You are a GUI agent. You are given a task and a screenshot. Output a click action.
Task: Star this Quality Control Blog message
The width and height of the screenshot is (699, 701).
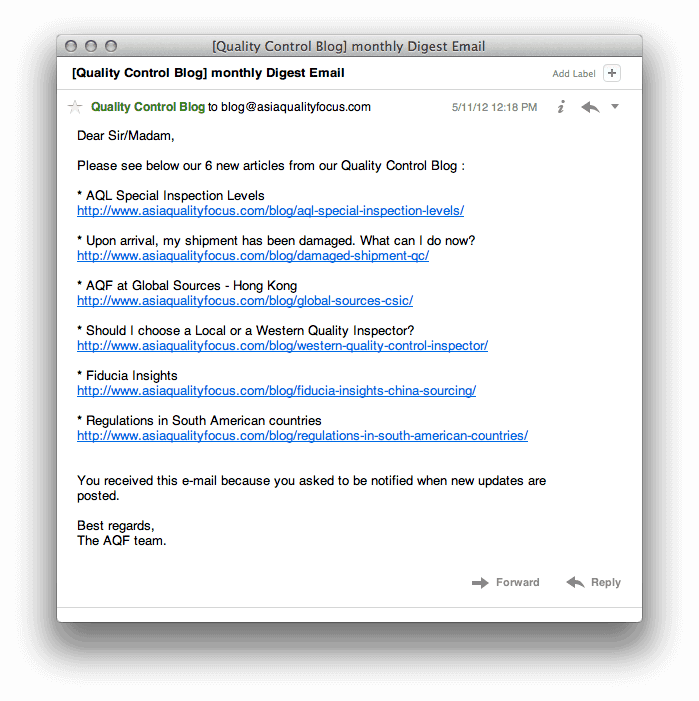[75, 107]
